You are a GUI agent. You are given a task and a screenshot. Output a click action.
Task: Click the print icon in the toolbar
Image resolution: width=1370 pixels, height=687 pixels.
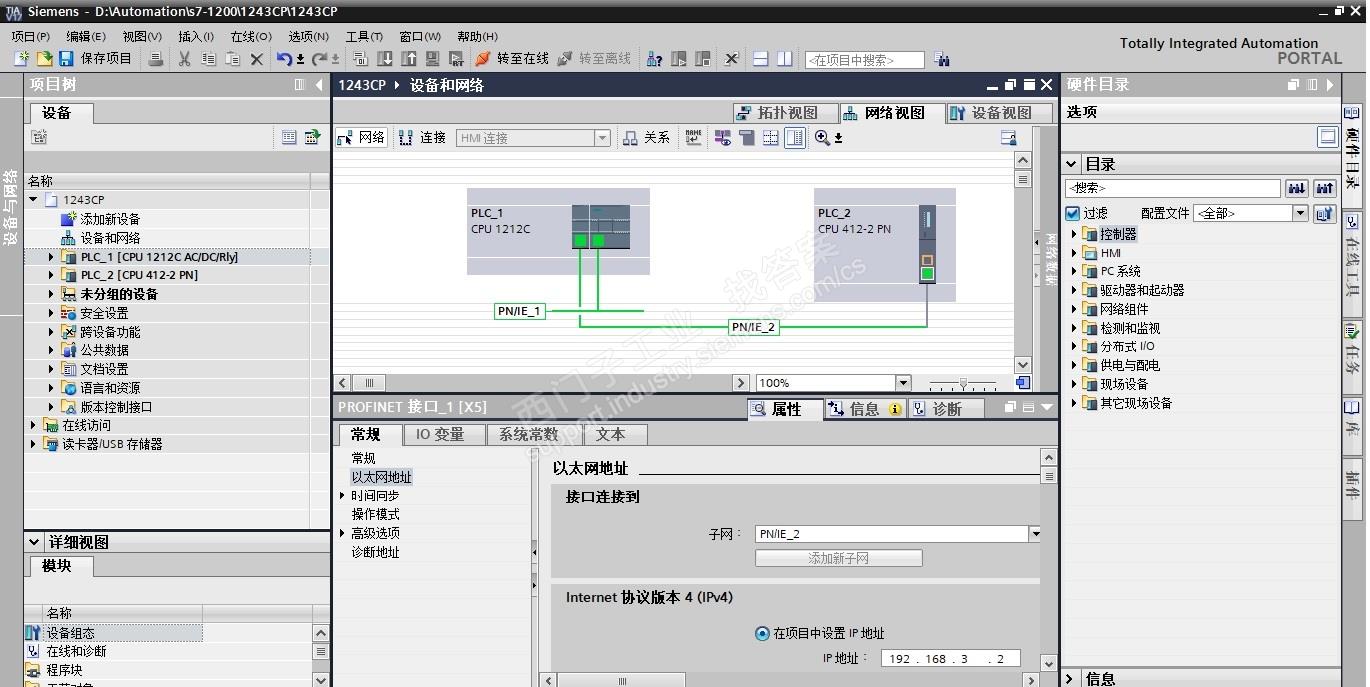tap(156, 59)
